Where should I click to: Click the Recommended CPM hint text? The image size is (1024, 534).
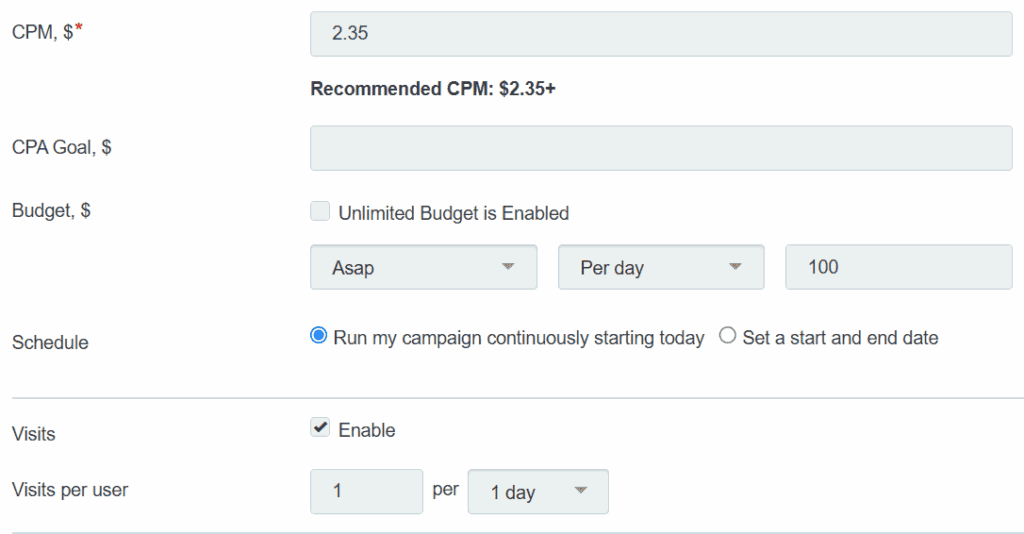point(433,89)
